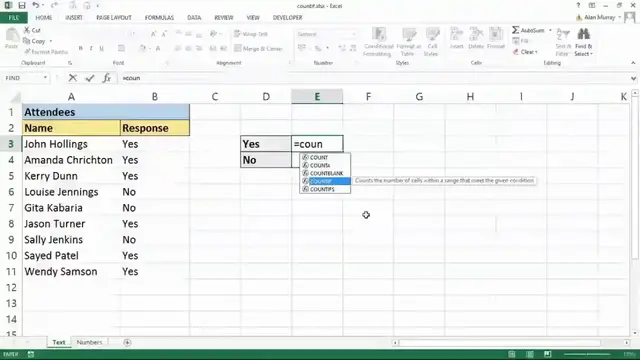
Task: Click Cell Styles icon
Action: [x=432, y=35]
